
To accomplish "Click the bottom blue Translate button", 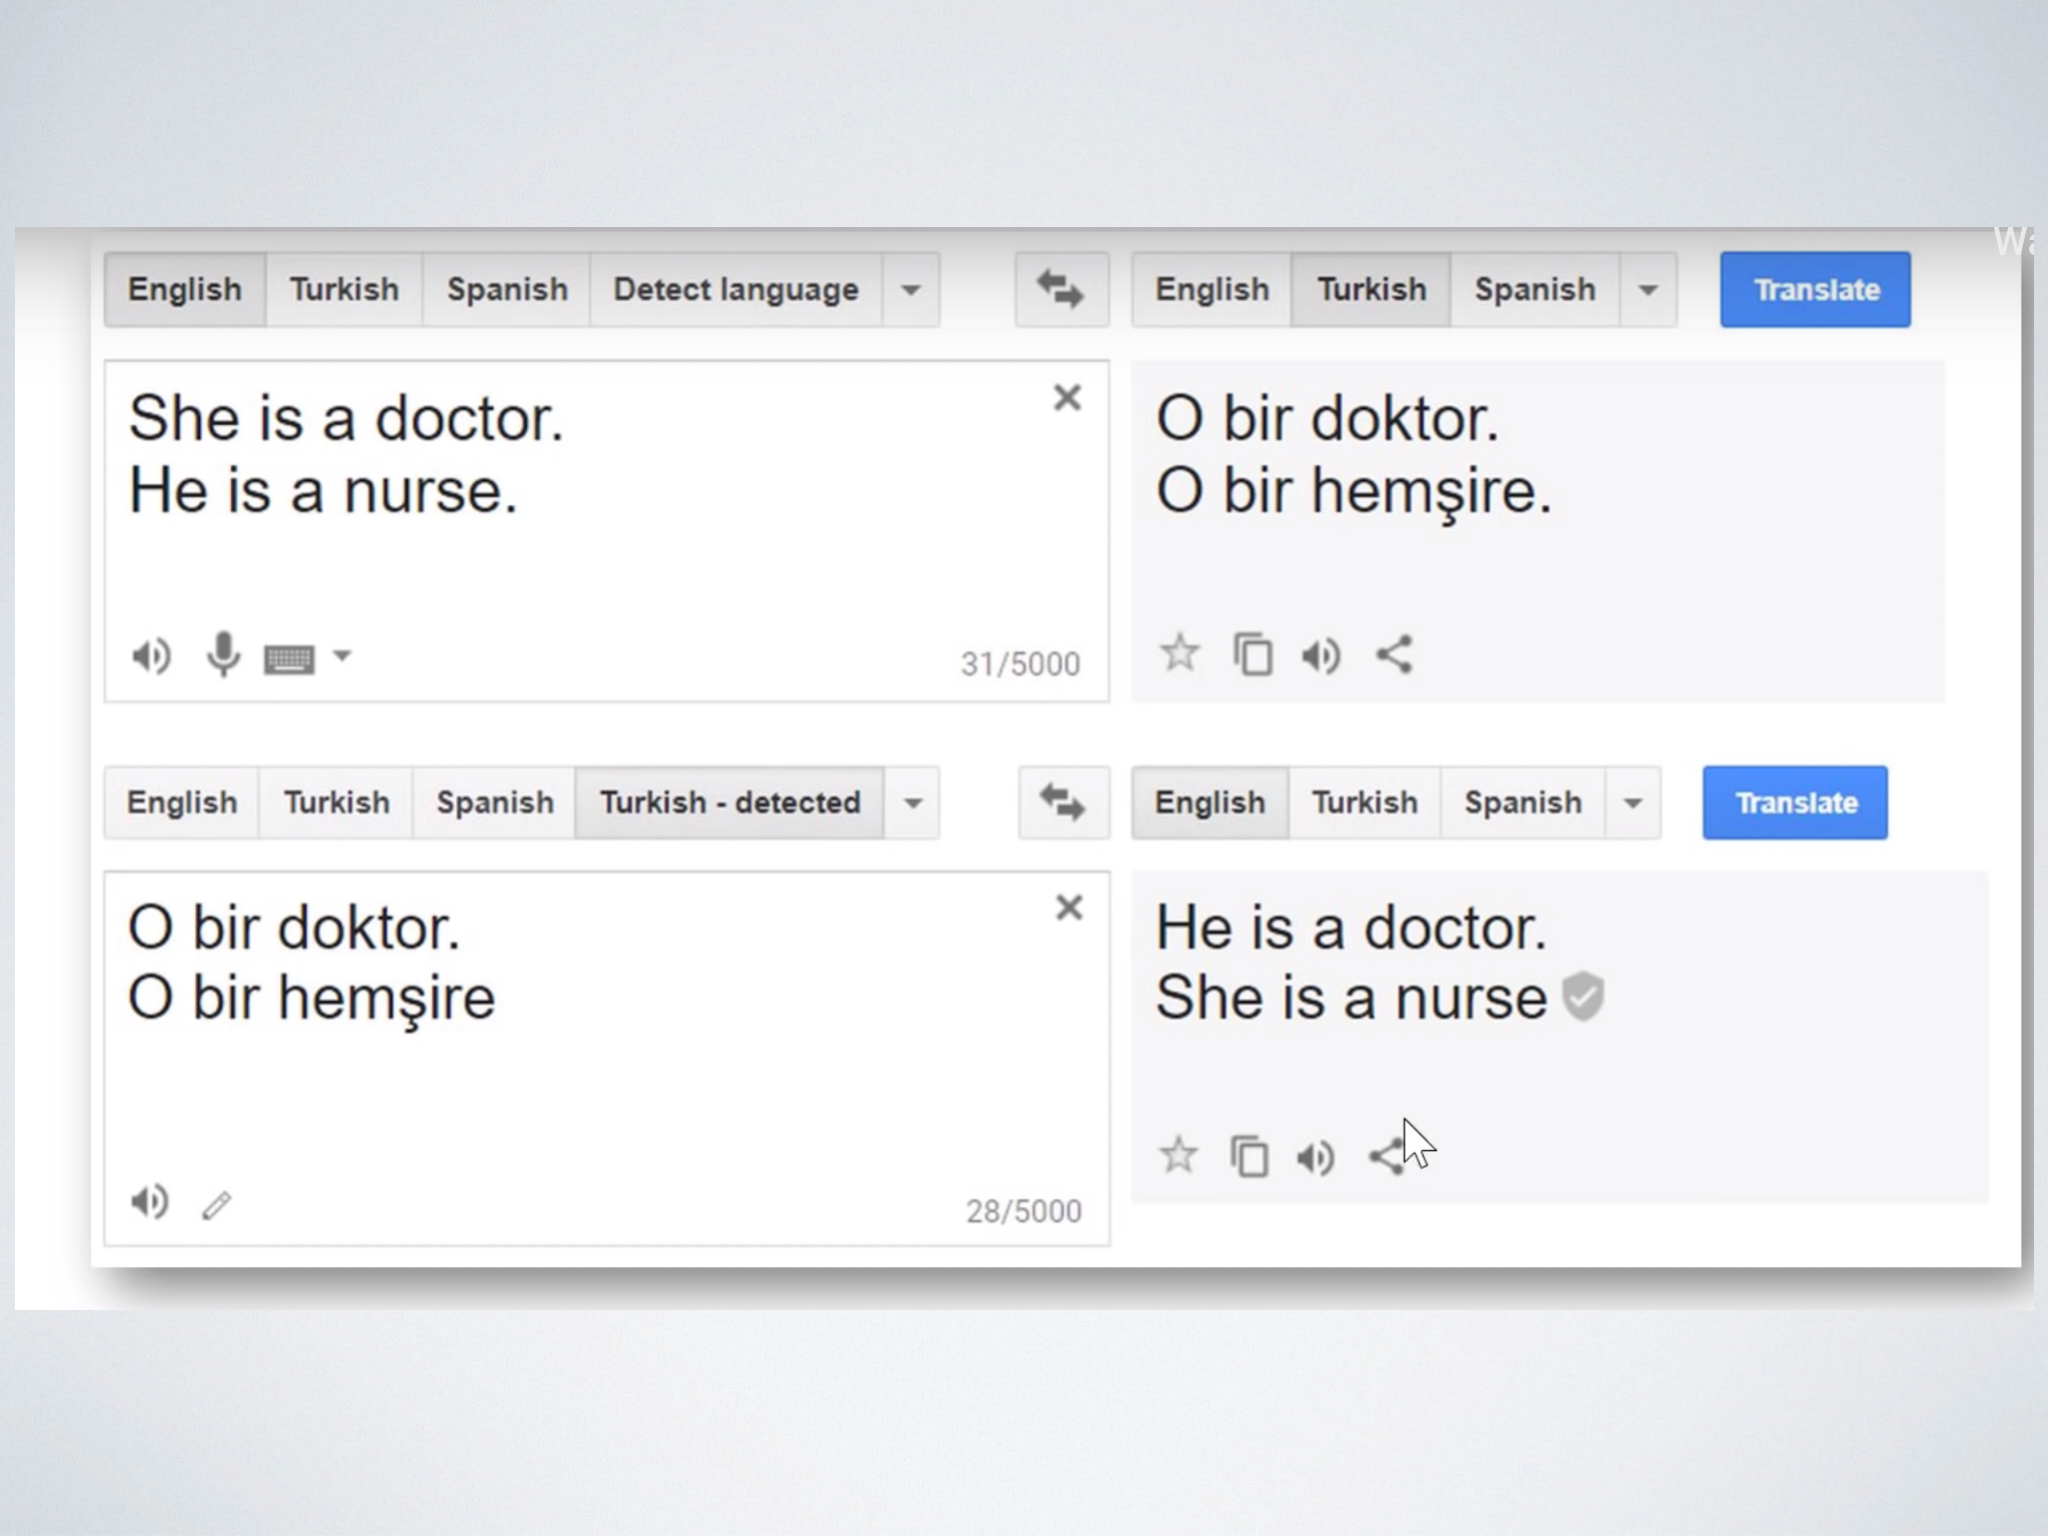I will pos(1795,802).
